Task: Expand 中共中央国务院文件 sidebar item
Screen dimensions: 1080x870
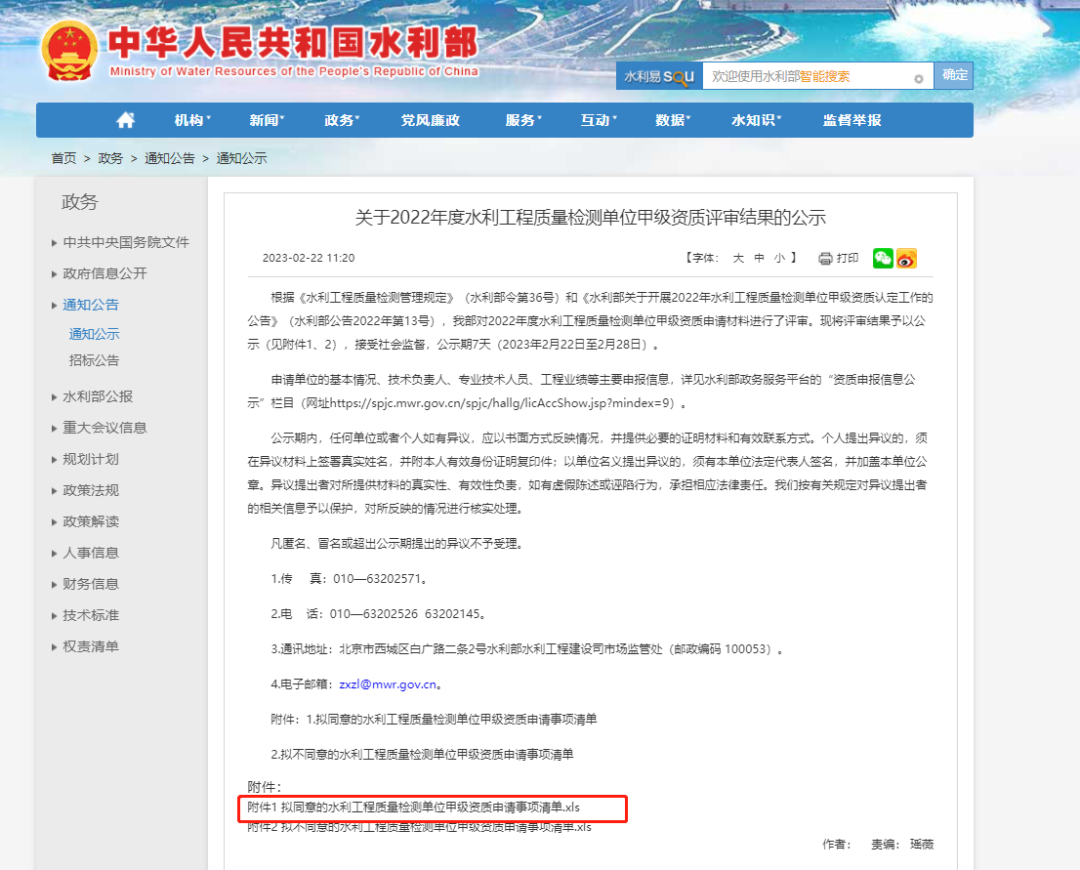Action: (126, 242)
